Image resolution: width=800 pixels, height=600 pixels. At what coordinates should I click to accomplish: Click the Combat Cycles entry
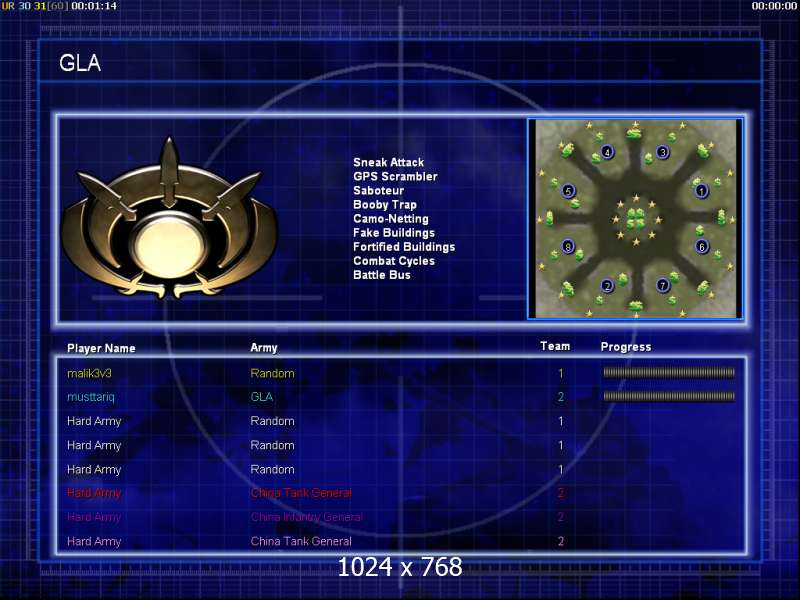[x=394, y=261]
